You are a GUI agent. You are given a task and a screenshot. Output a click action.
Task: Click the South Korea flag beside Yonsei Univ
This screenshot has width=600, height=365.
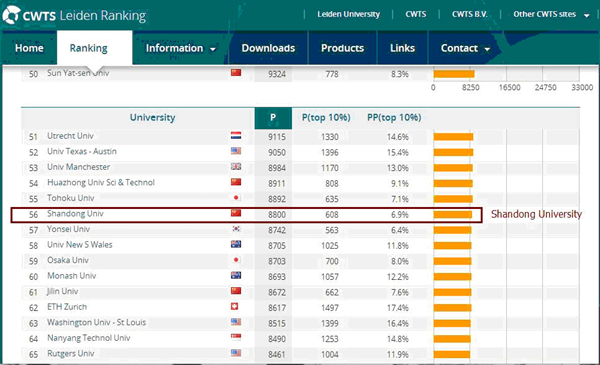236,229
